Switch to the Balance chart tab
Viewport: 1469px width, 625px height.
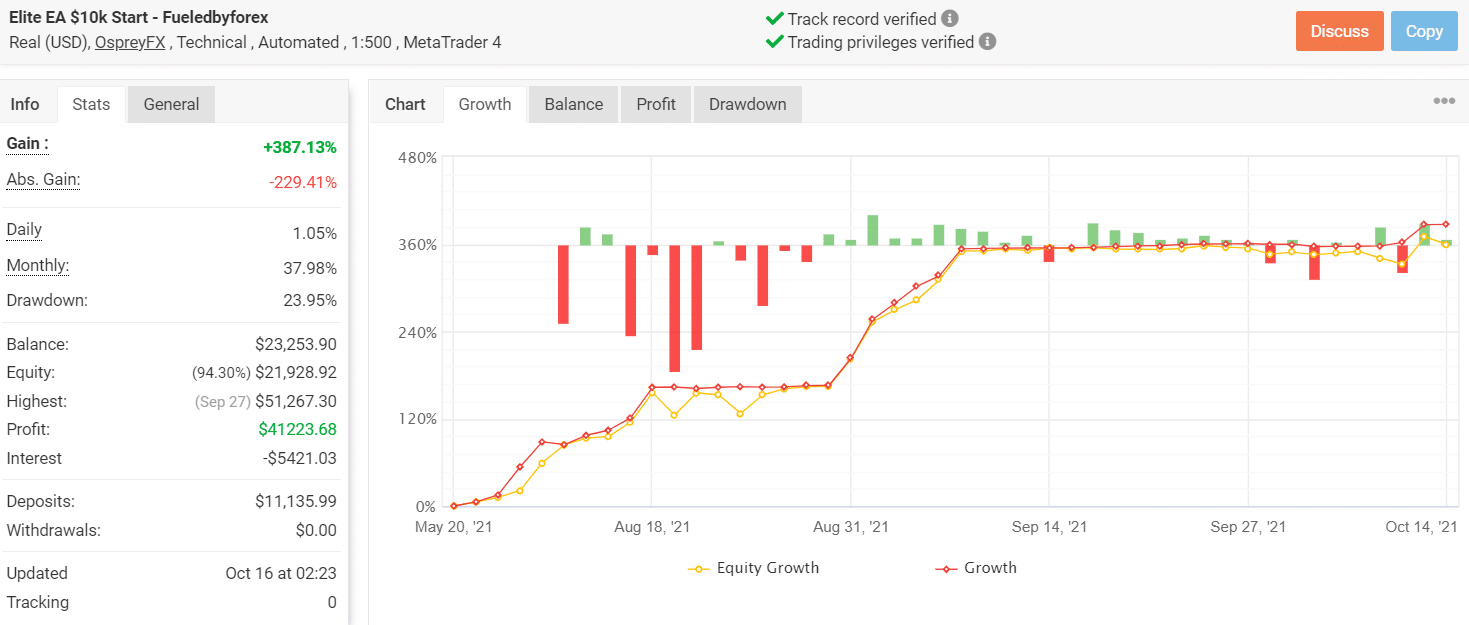572,103
